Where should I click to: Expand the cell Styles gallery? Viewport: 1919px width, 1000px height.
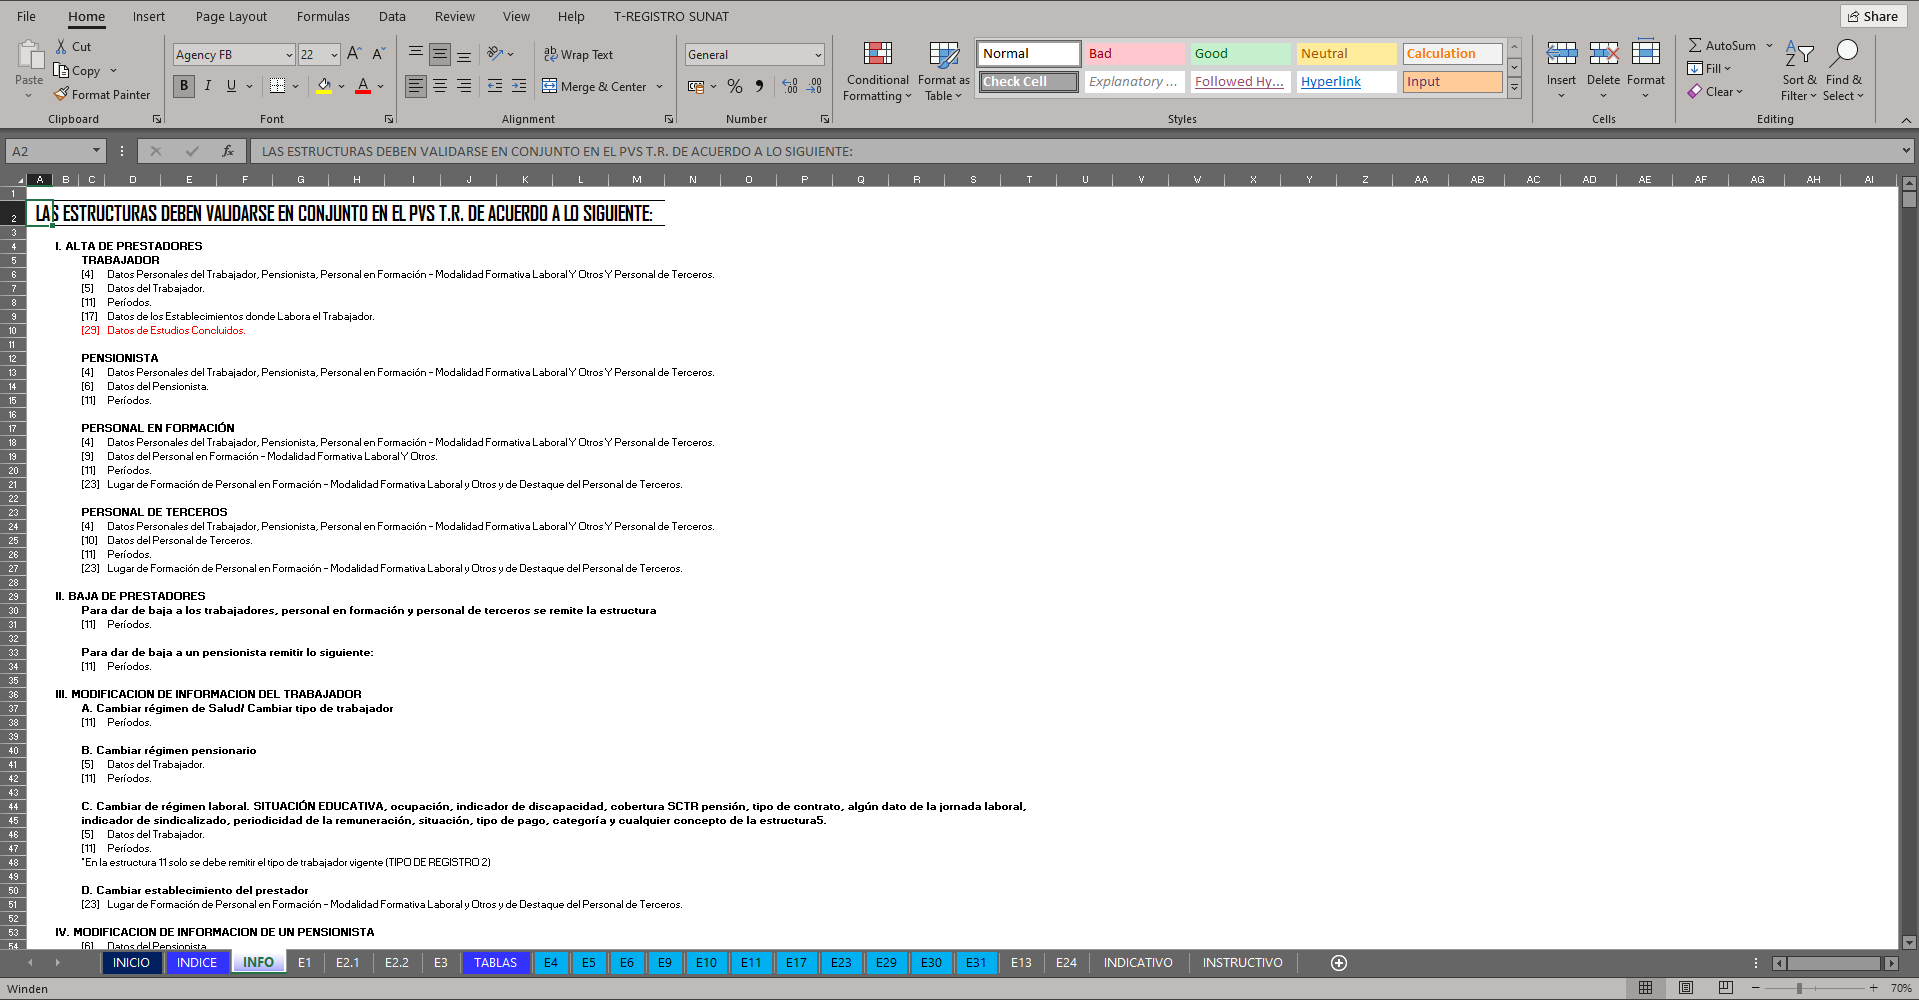click(1514, 88)
